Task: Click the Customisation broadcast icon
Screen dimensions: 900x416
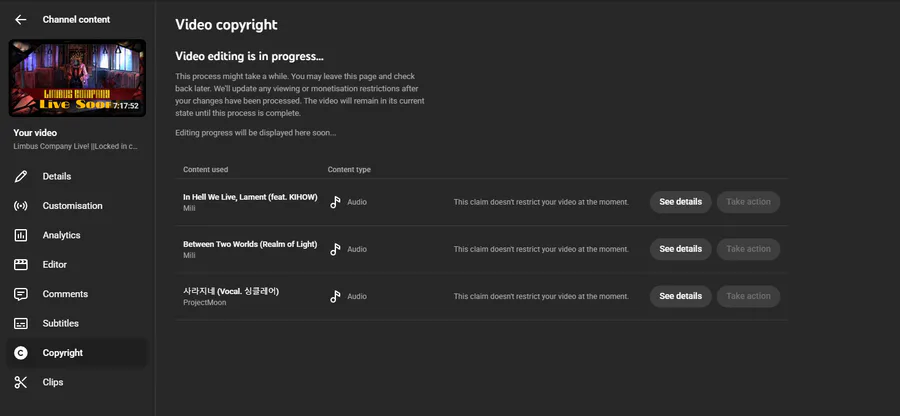Action: [x=21, y=206]
